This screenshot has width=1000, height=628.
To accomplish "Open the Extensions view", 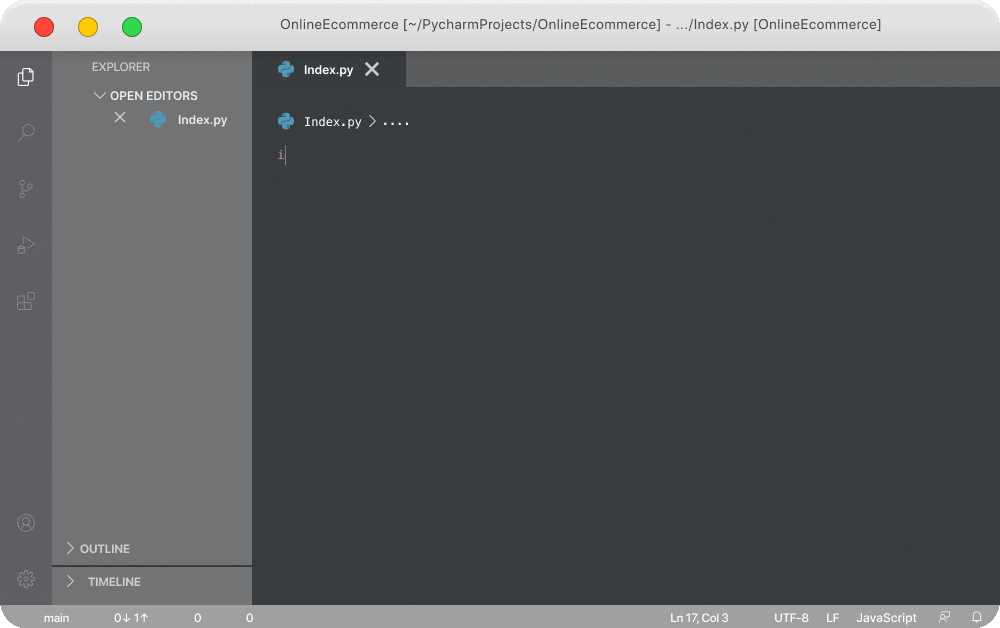I will pyautogui.click(x=26, y=301).
